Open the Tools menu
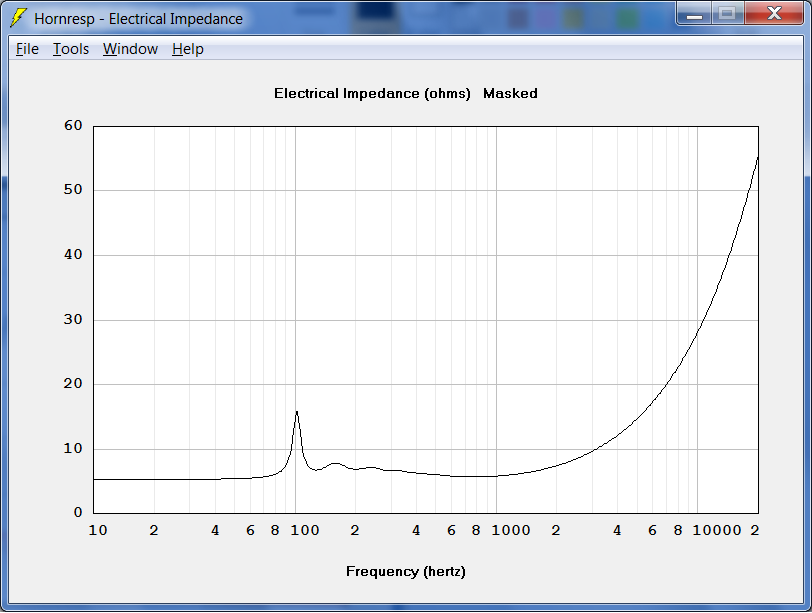812x613 pixels. pos(71,49)
